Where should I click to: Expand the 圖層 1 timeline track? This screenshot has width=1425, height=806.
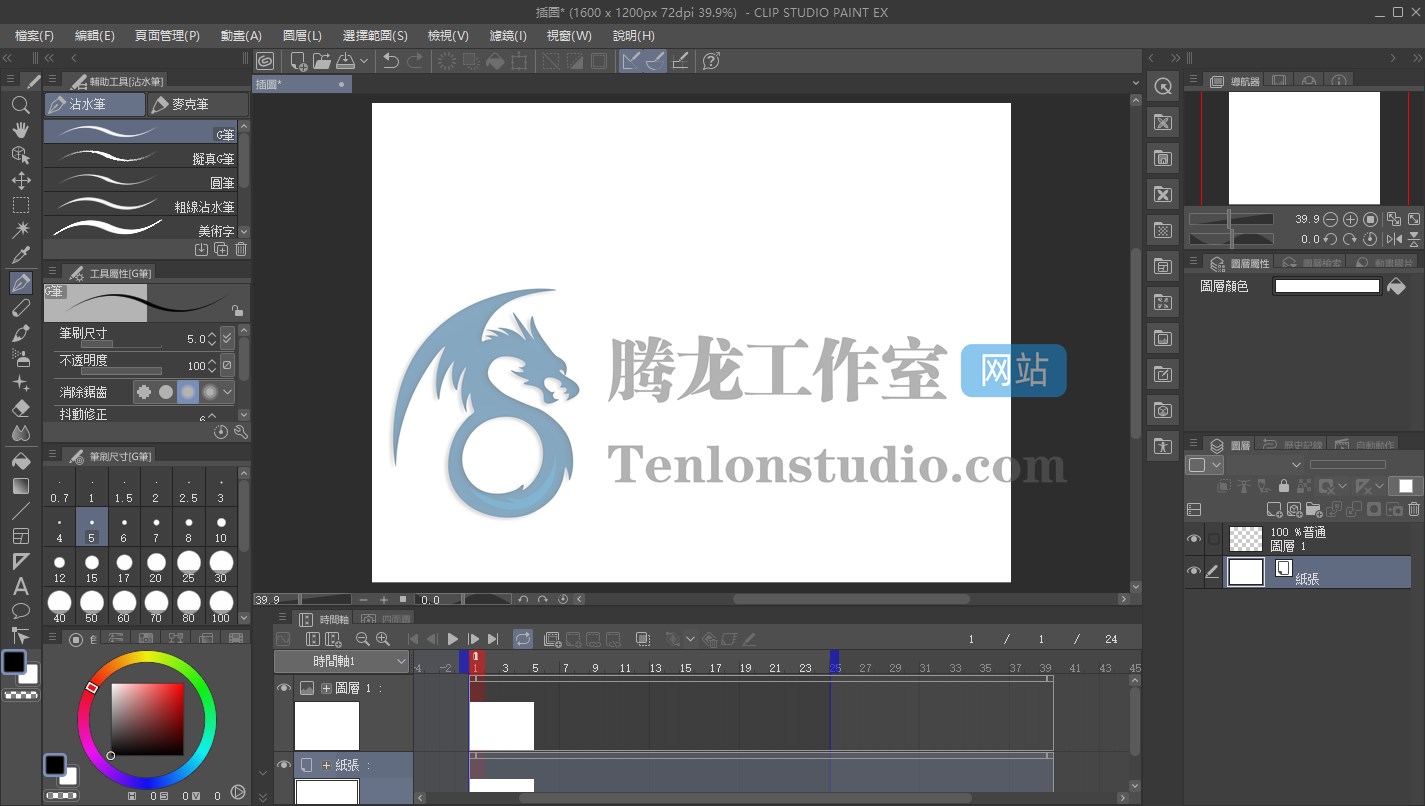click(326, 688)
